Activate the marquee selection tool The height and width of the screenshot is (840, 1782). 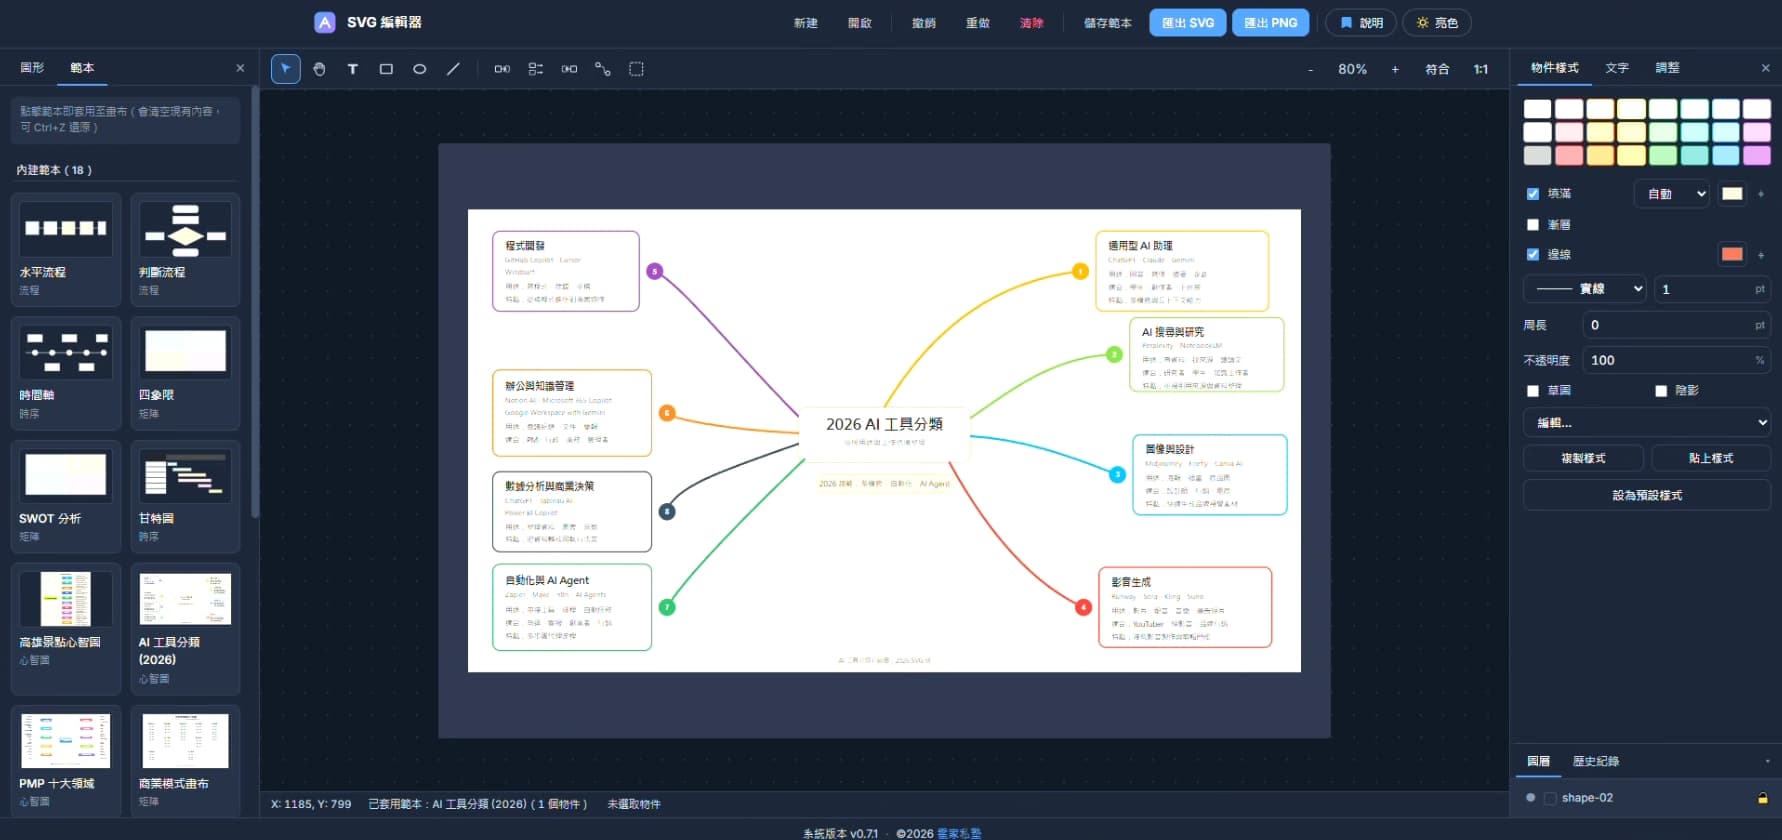[636, 69]
